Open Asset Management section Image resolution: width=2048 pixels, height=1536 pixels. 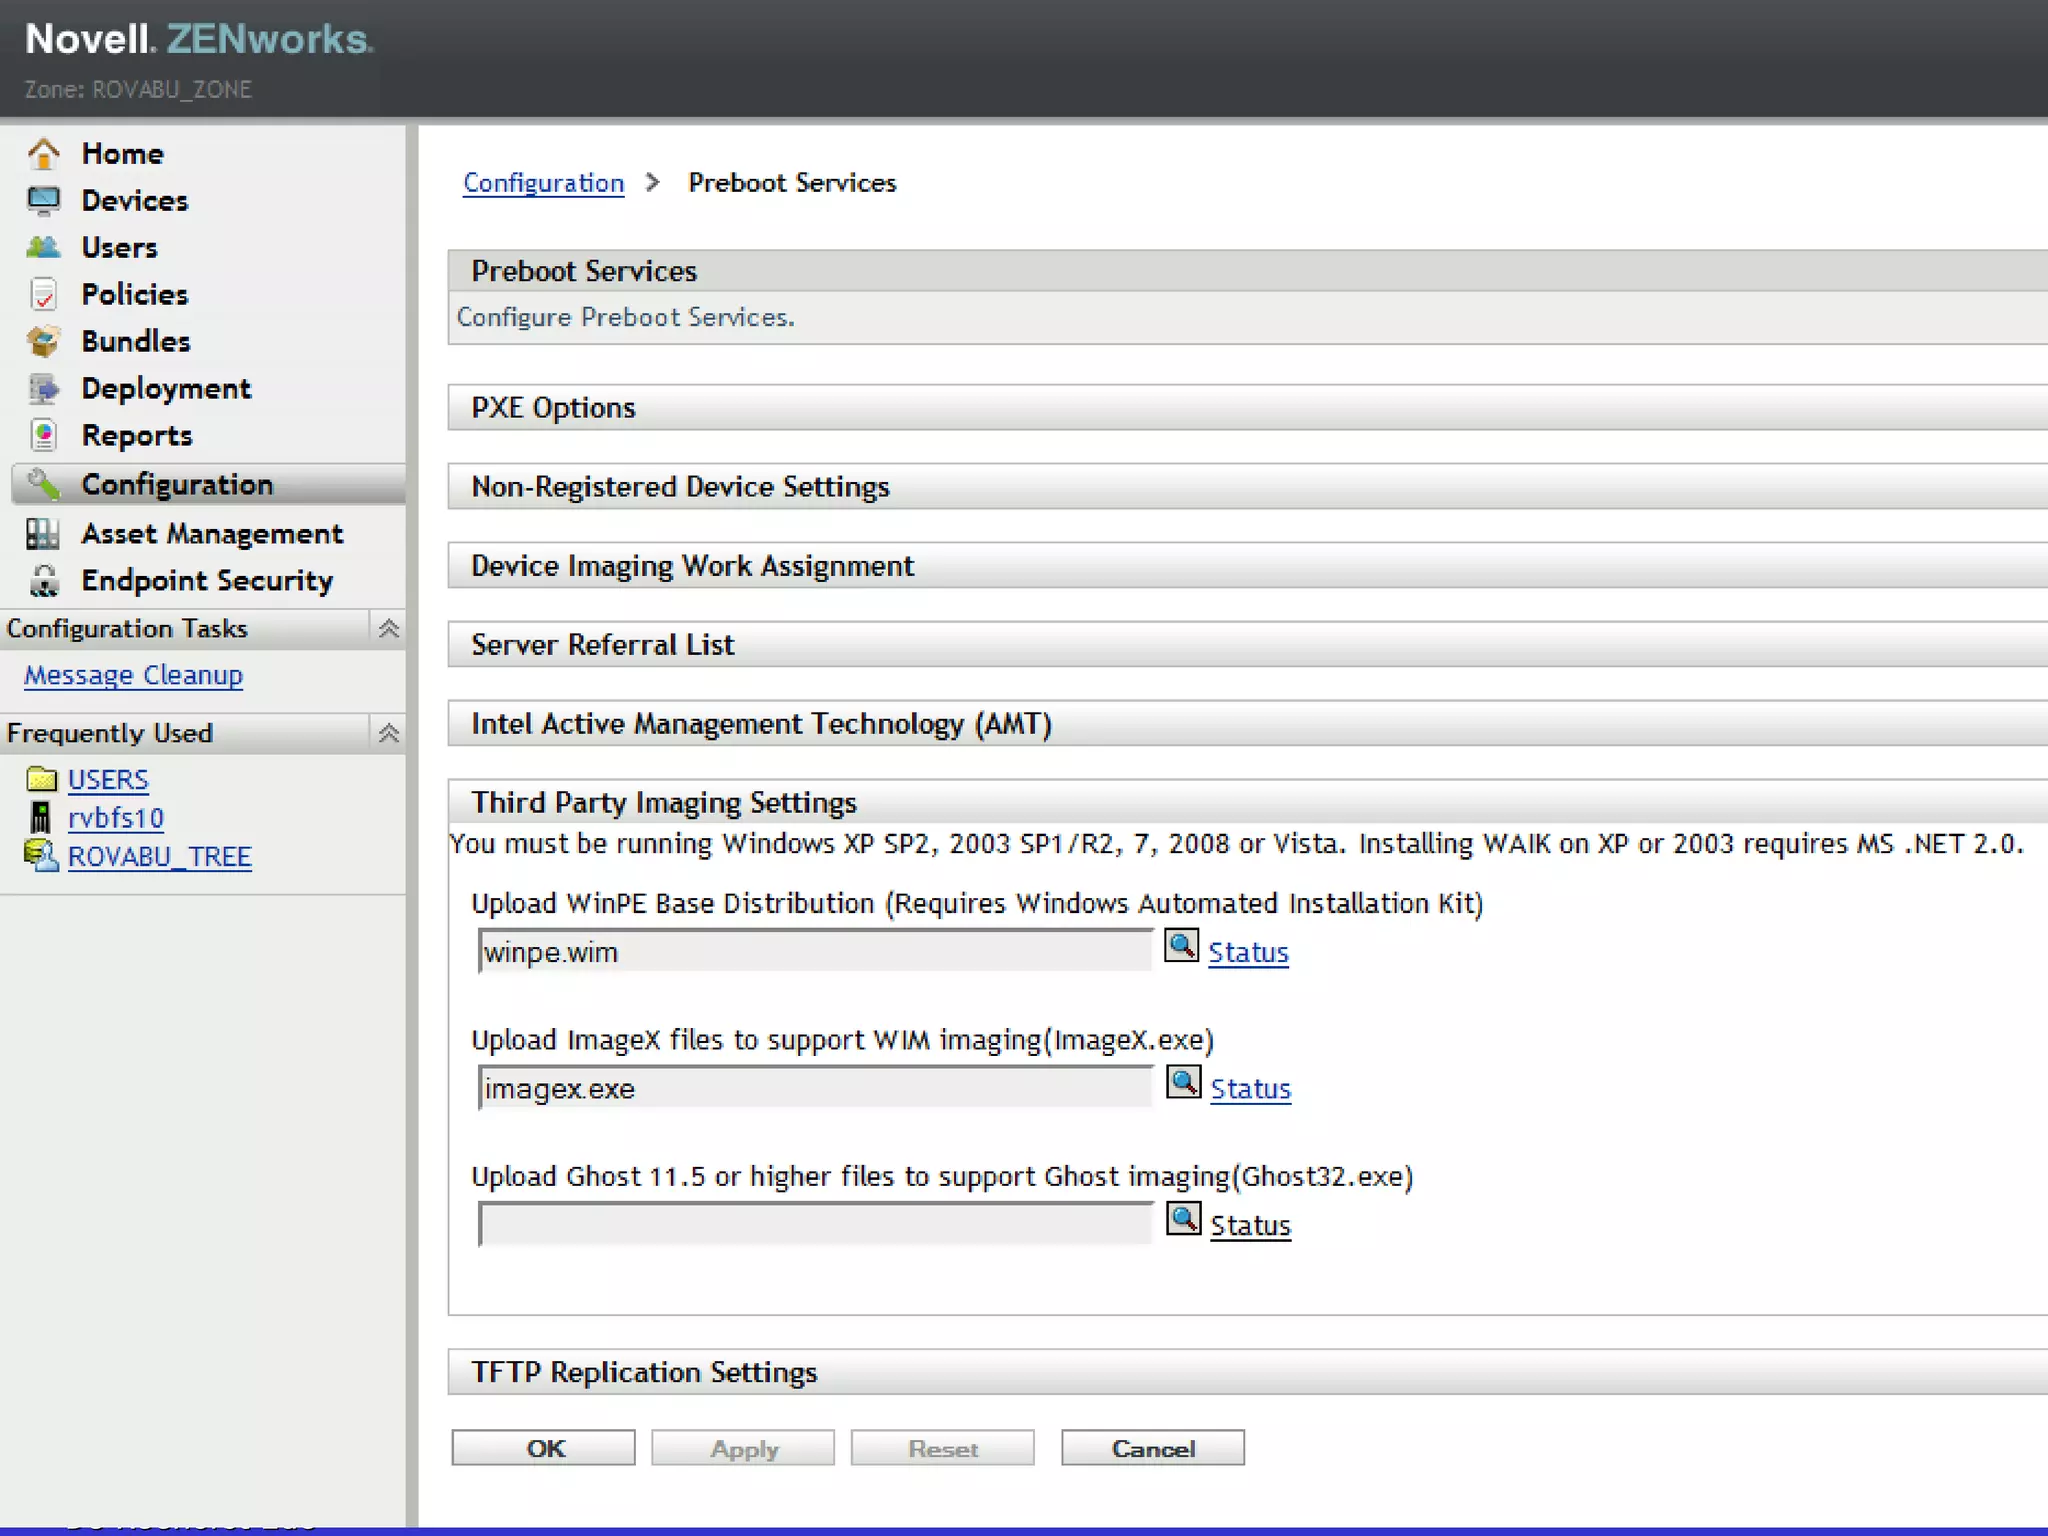tap(212, 533)
